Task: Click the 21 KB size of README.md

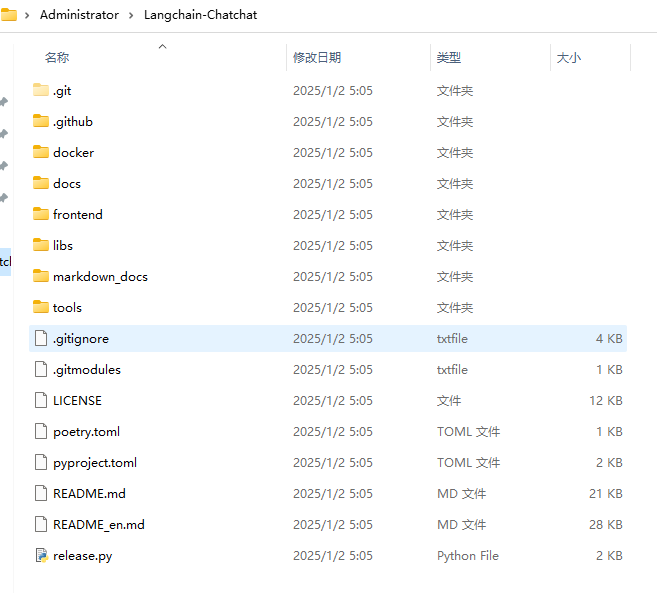Action: tap(606, 494)
